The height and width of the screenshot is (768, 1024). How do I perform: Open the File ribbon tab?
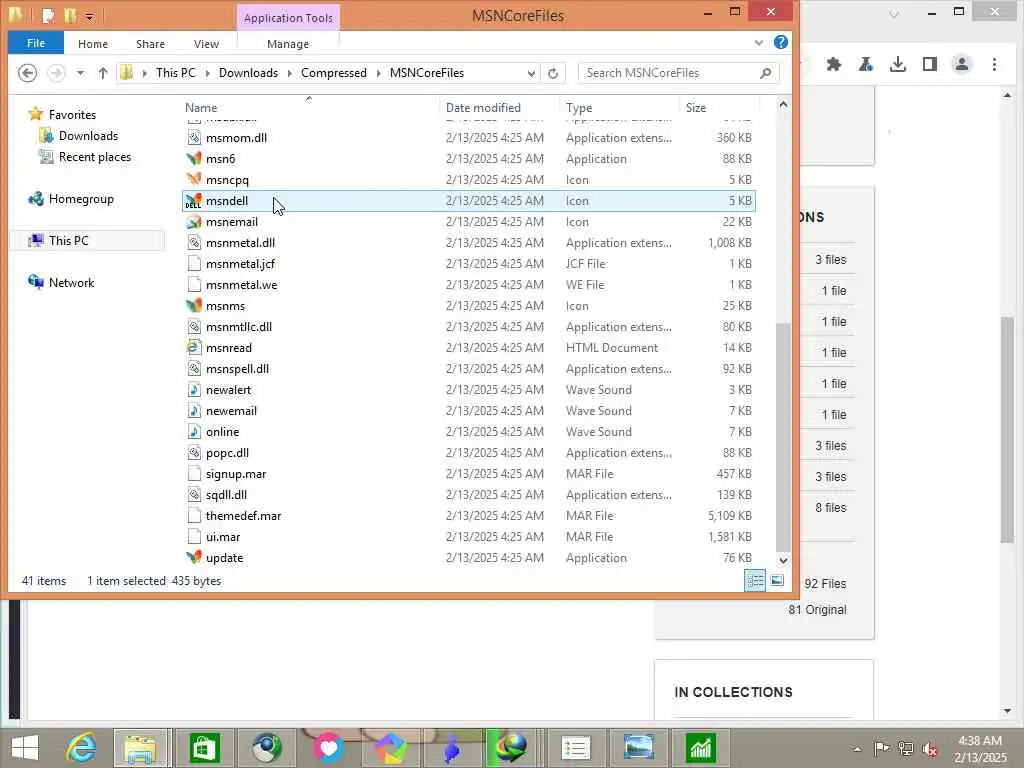pos(36,43)
